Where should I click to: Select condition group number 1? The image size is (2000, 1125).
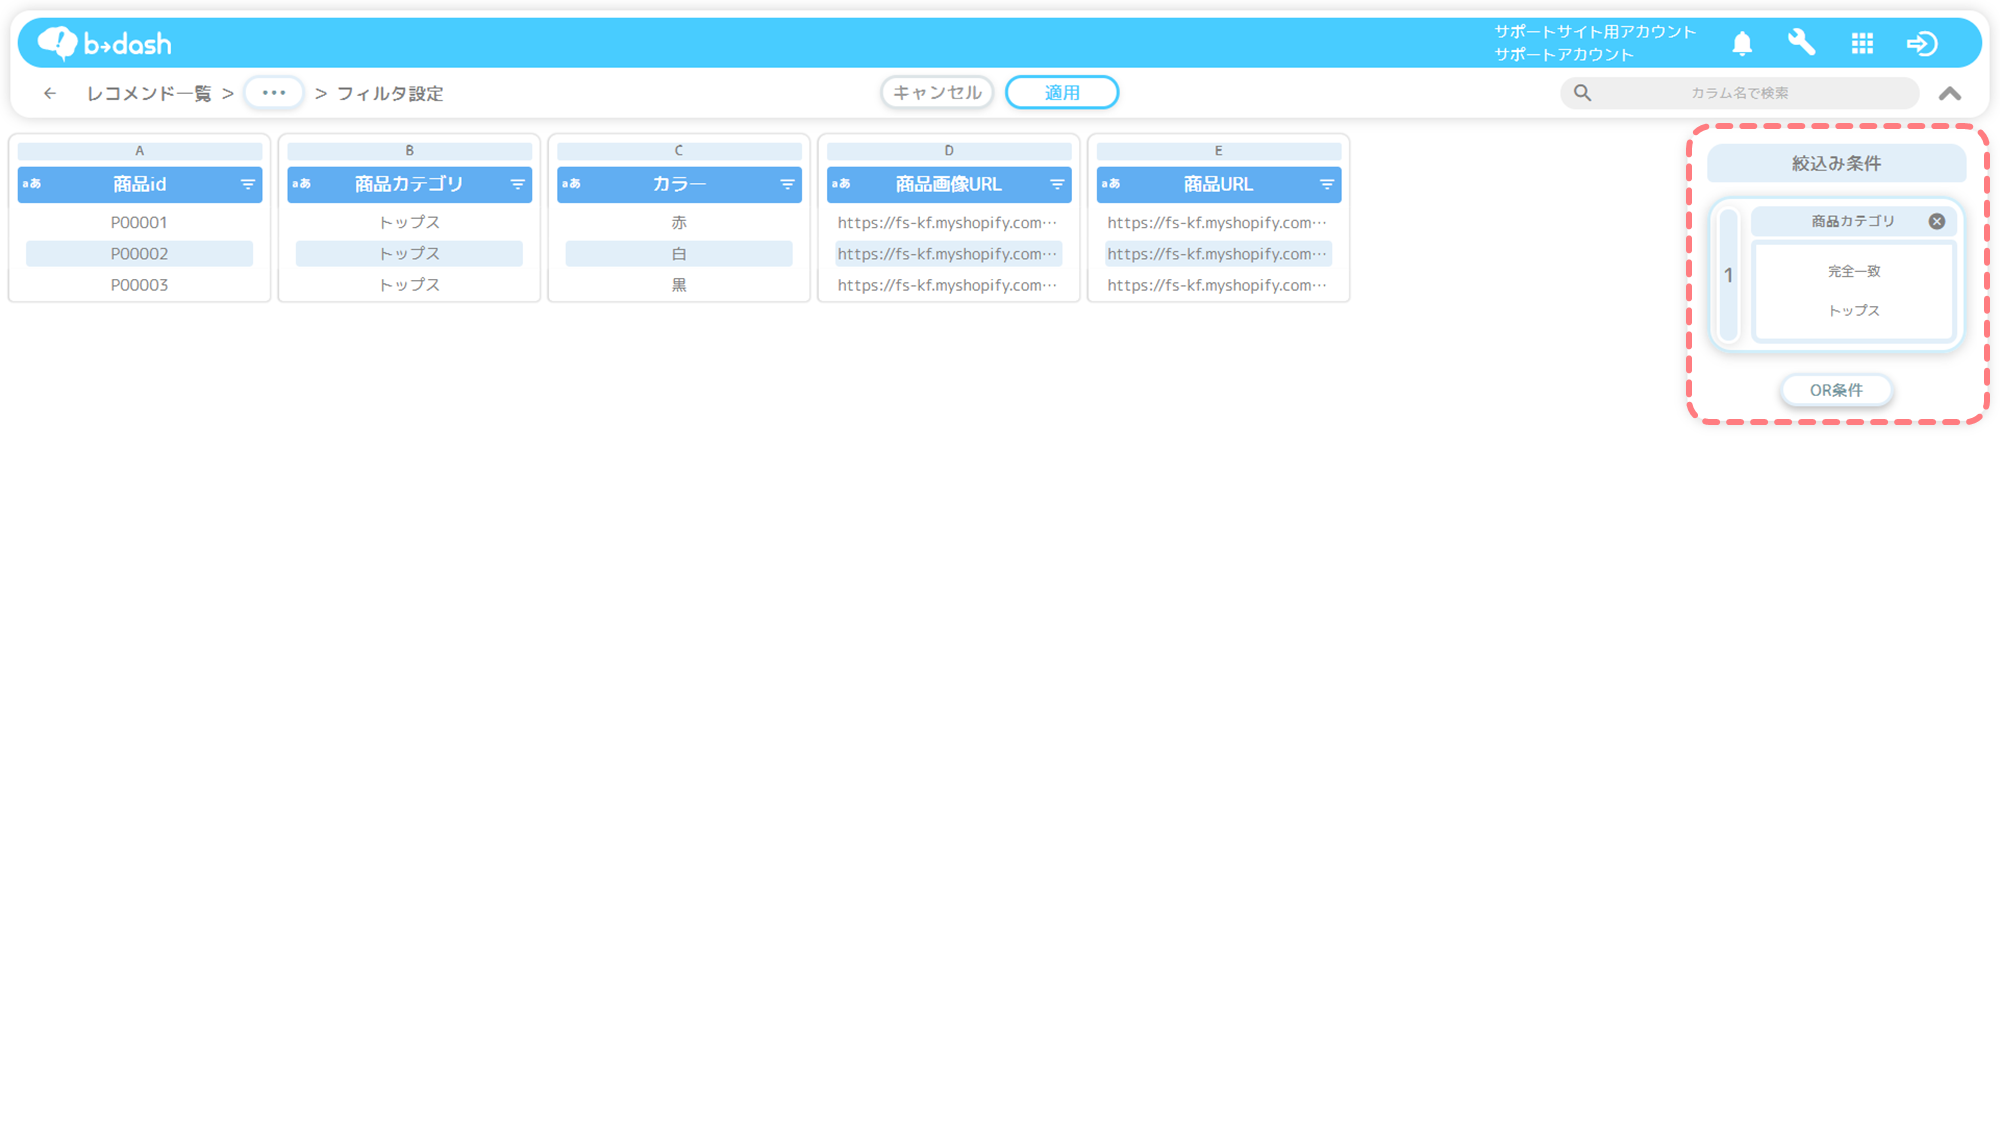(1728, 275)
